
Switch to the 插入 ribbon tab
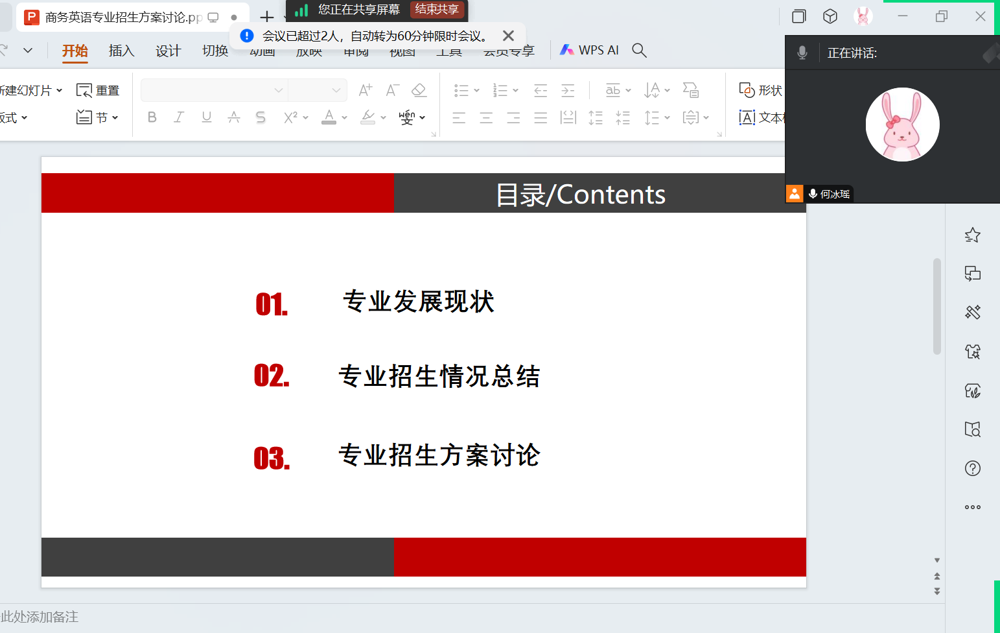[x=121, y=49]
